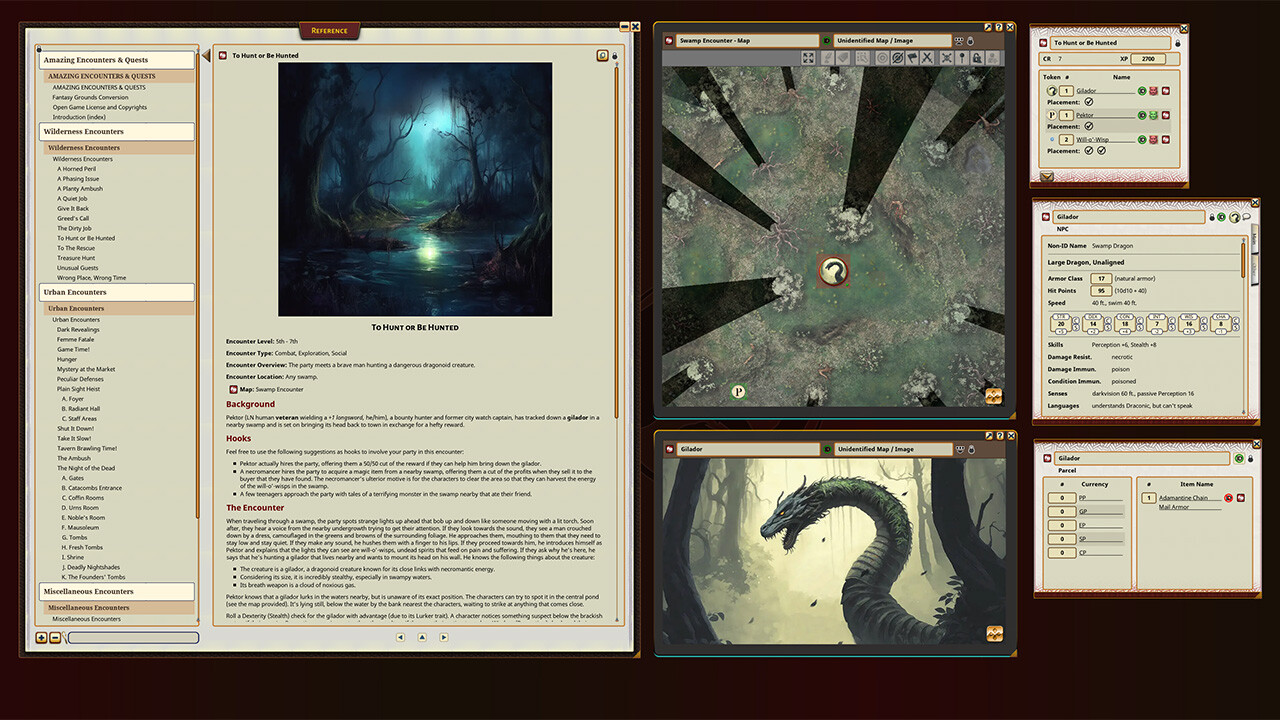This screenshot has width=1280, height=720.
Task: Open image layers via icon at map's bottom-right corner
Action: (993, 396)
